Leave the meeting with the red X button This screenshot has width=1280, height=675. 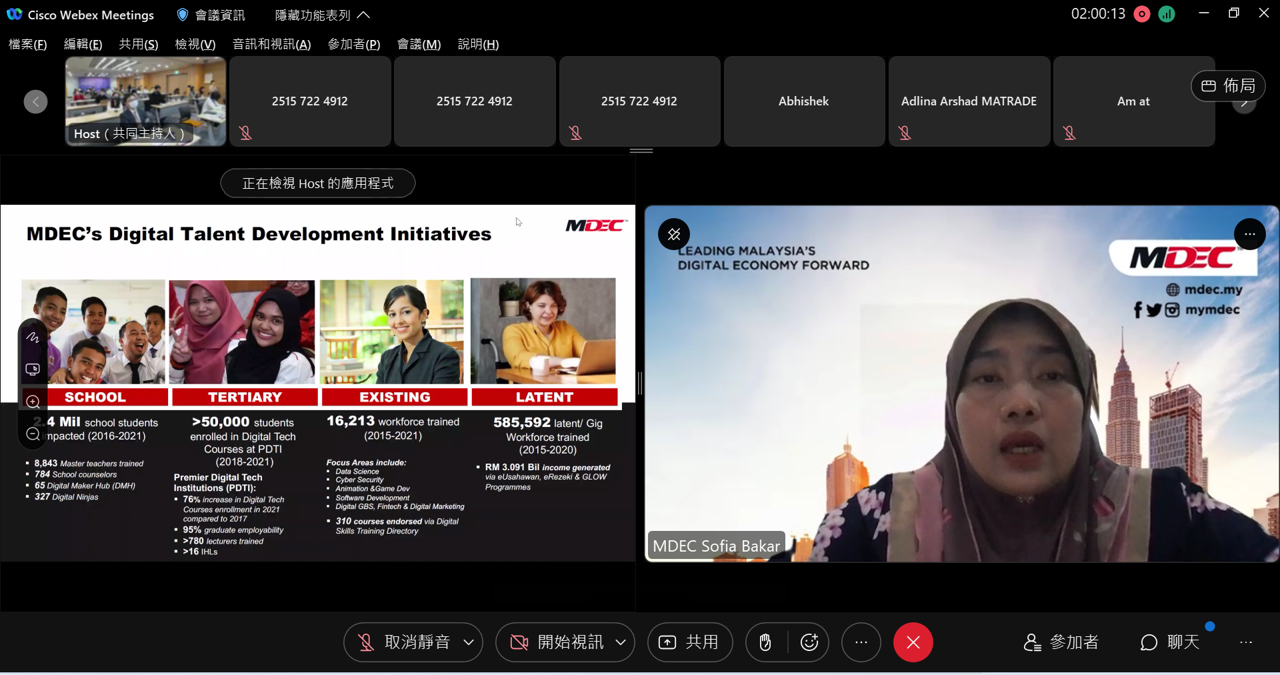coord(913,642)
